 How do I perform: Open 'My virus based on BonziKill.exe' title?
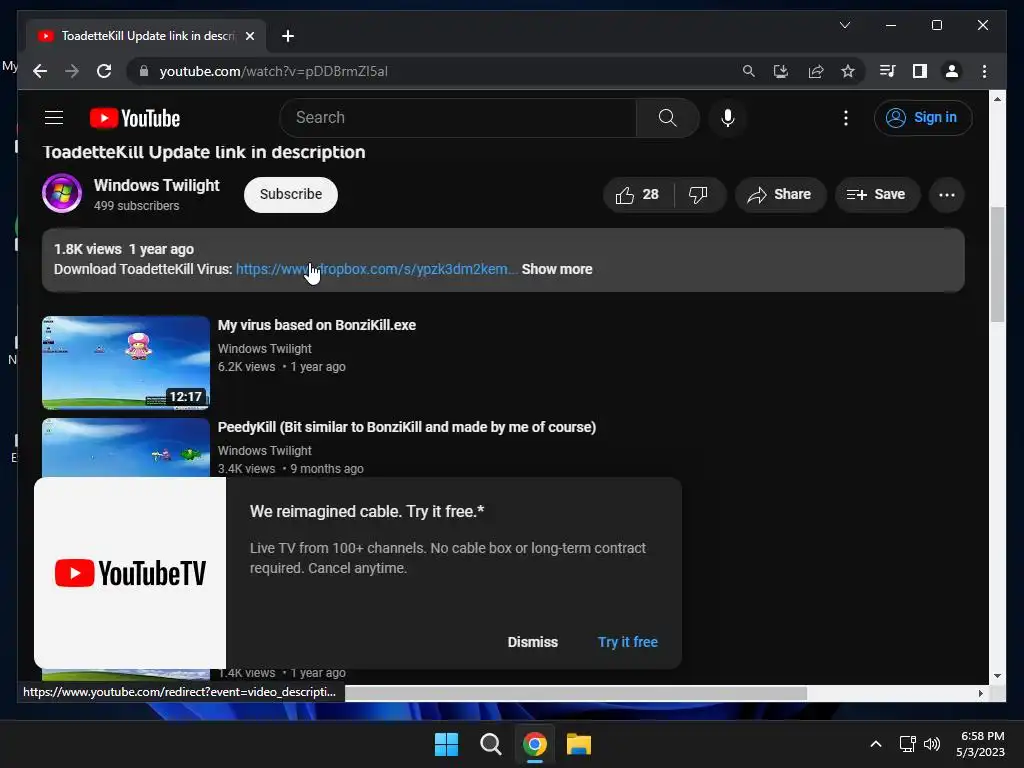tap(317, 325)
